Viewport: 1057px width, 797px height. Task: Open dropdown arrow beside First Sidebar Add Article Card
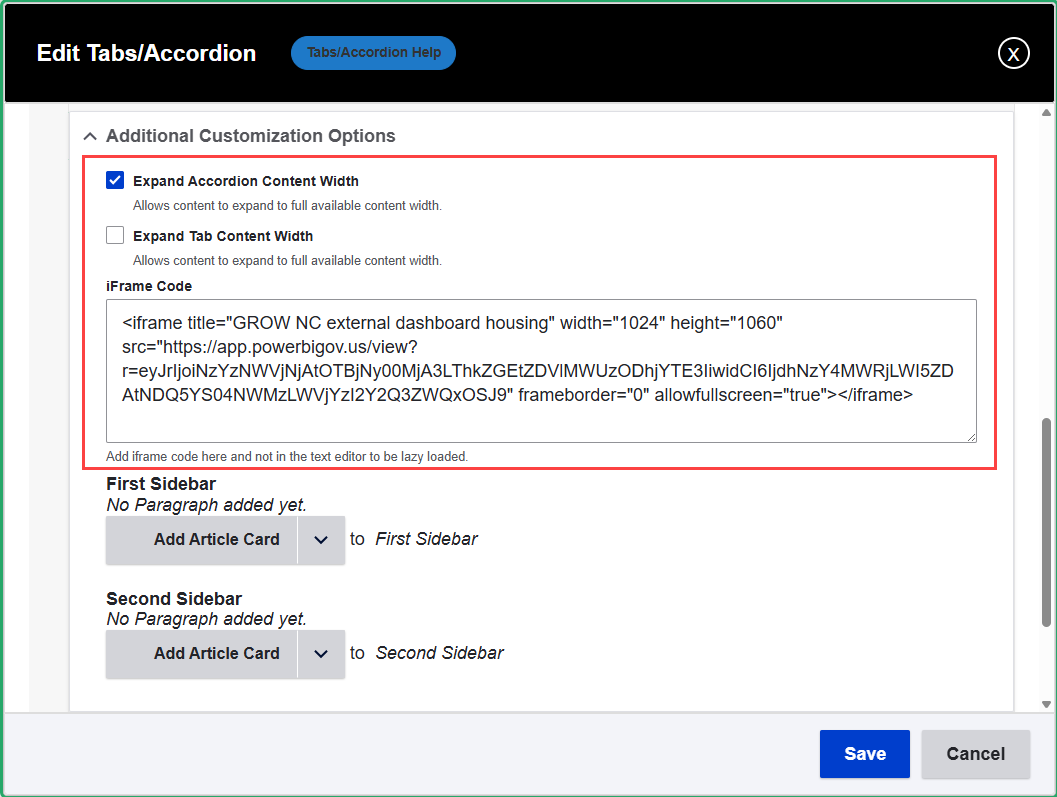321,539
